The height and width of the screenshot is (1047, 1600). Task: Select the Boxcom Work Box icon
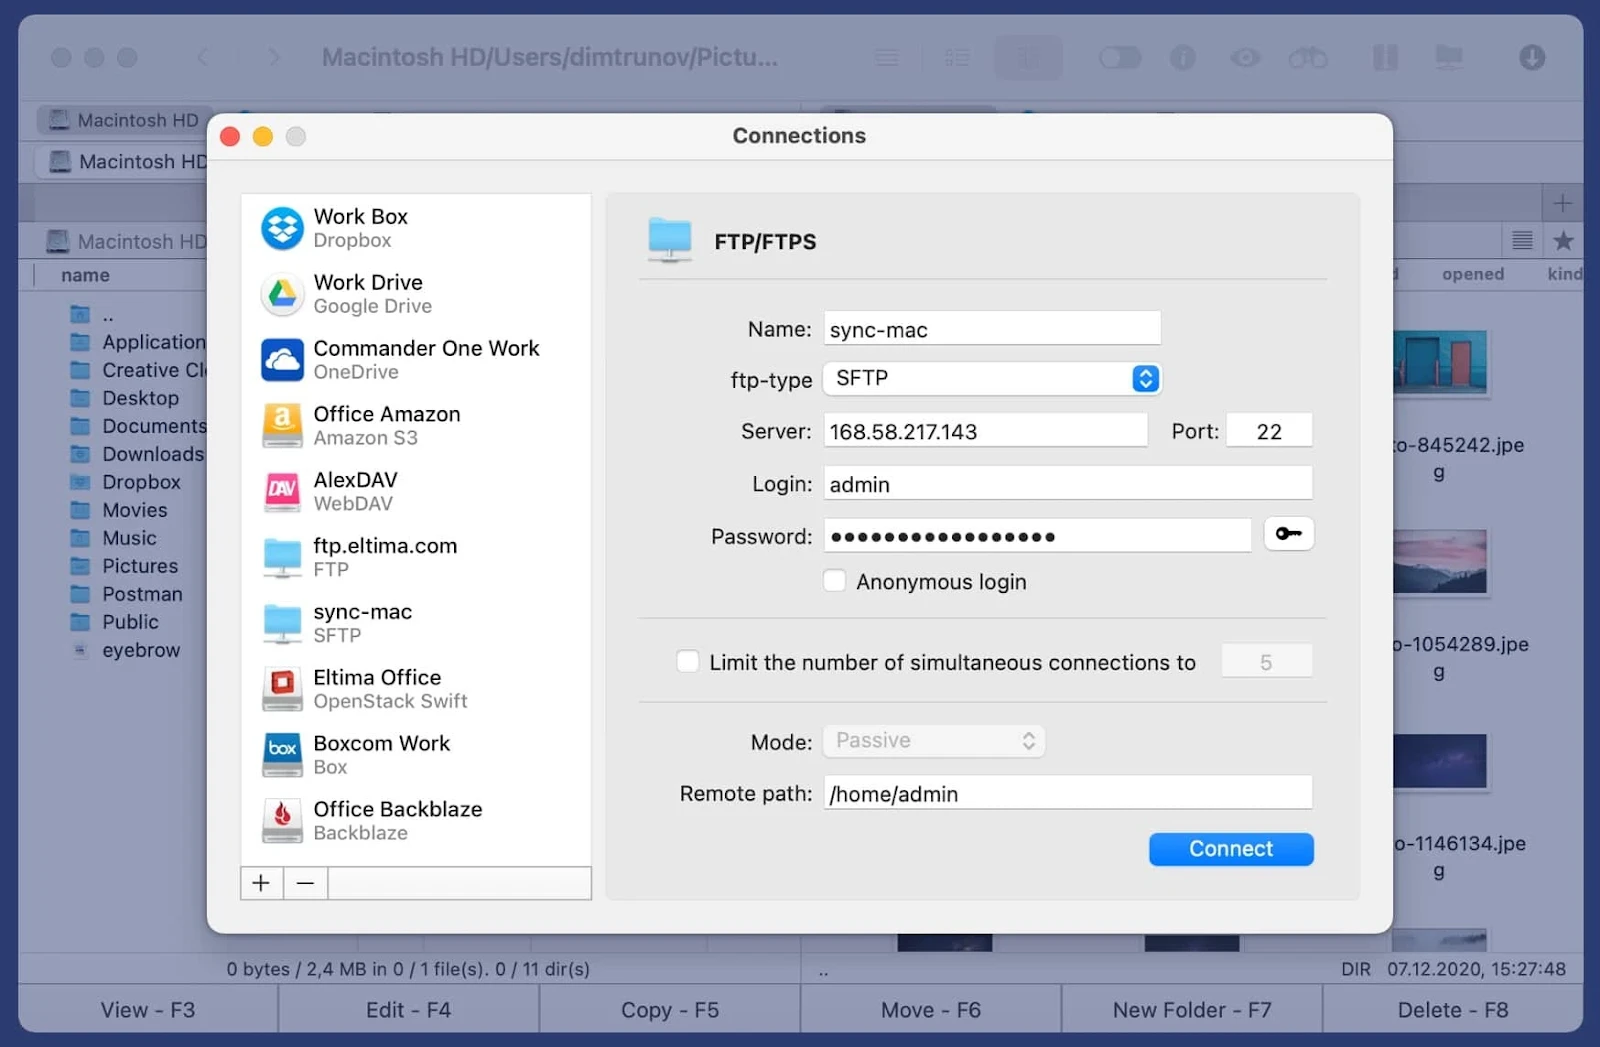click(282, 755)
